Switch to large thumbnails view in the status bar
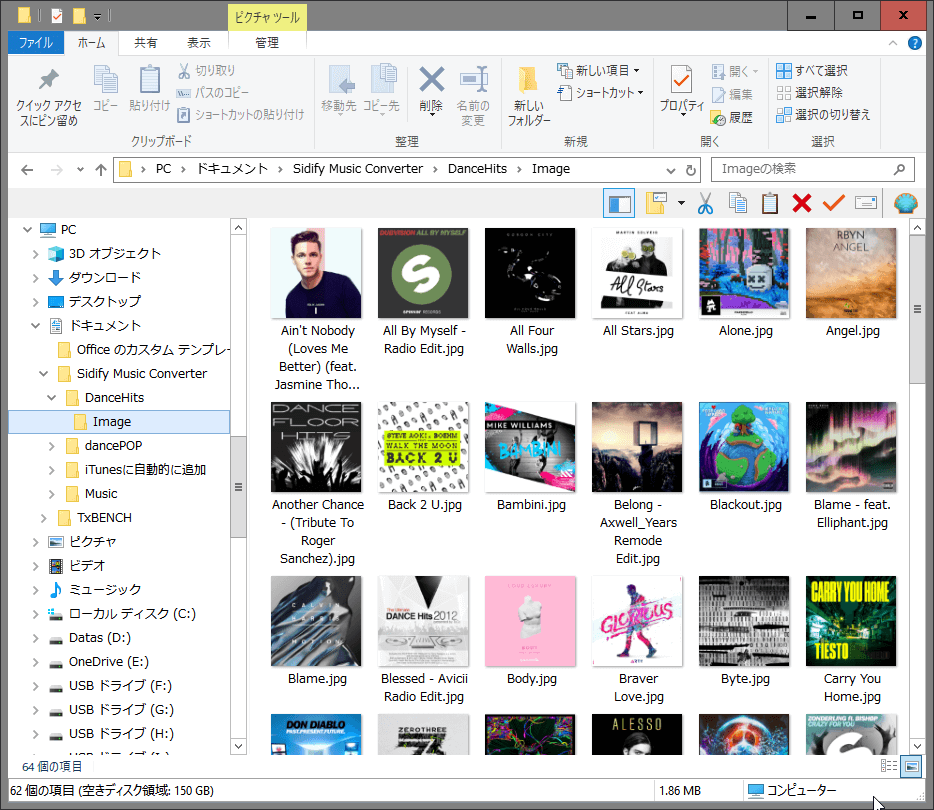934x810 pixels. pos(911,766)
